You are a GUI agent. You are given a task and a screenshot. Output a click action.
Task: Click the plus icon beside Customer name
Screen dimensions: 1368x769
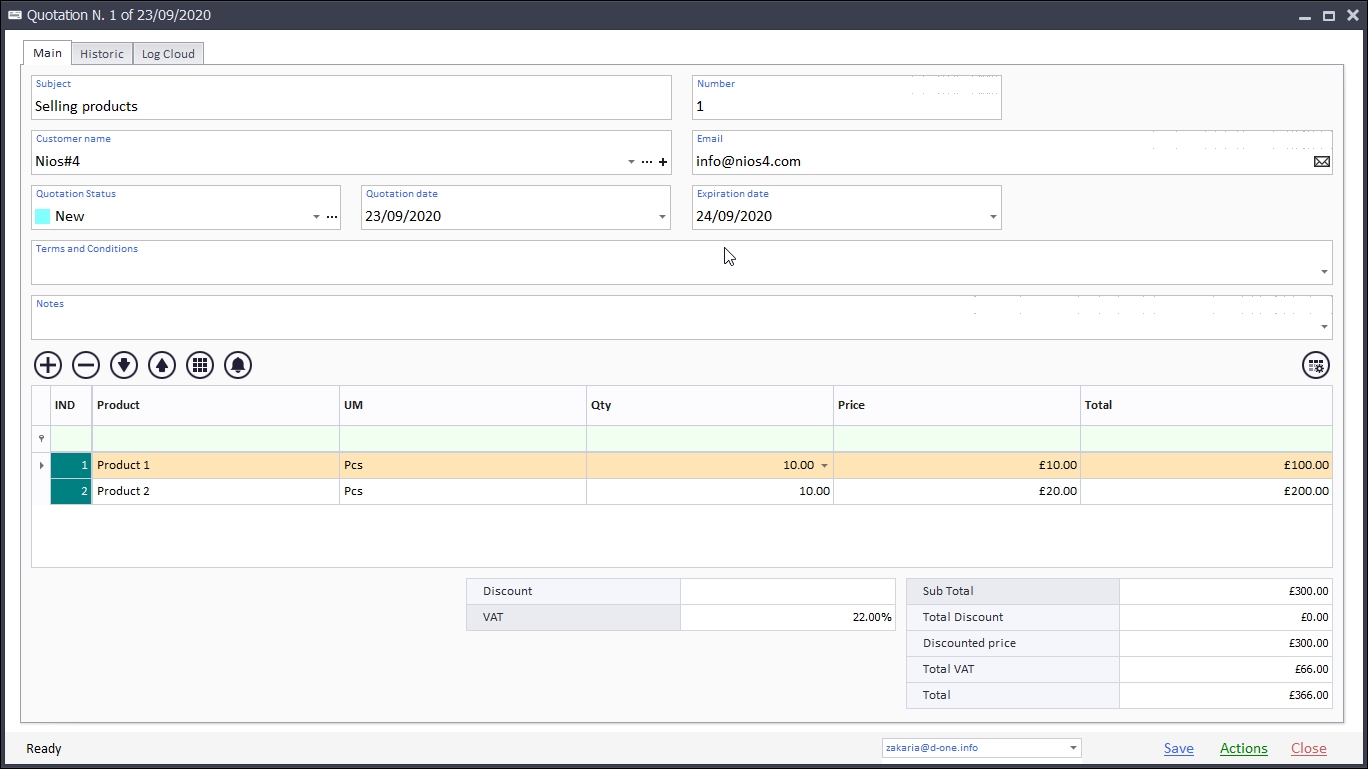(662, 162)
